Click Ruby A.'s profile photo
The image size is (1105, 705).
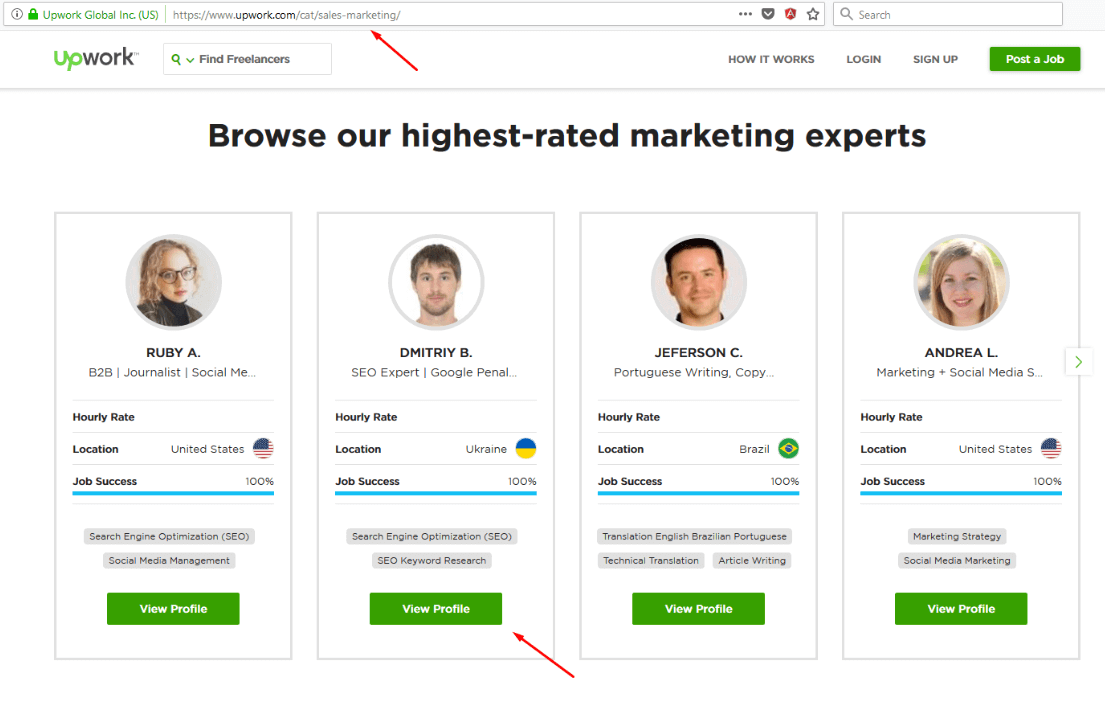tap(173, 282)
